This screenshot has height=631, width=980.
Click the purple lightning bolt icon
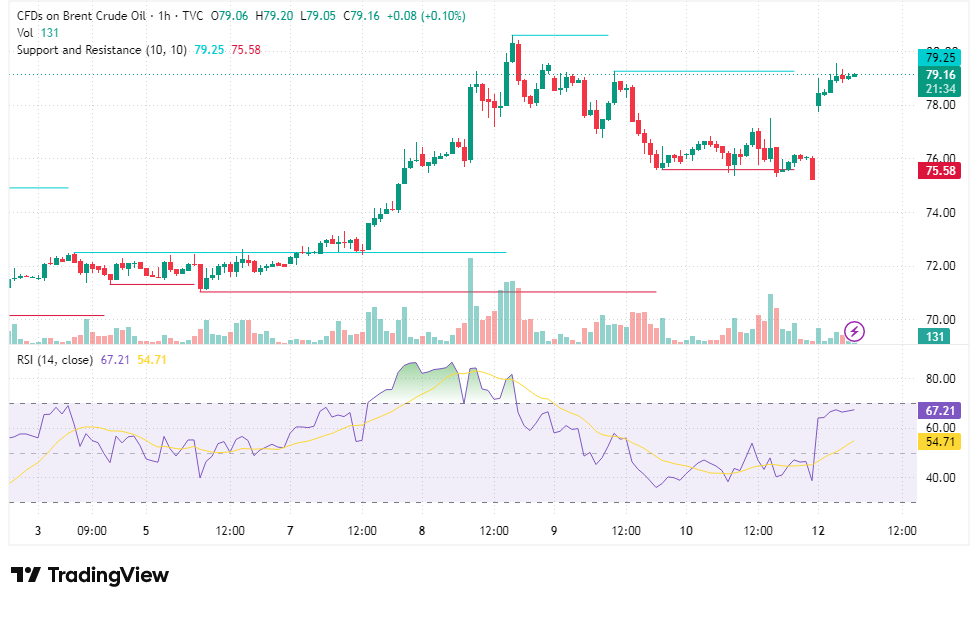[854, 332]
